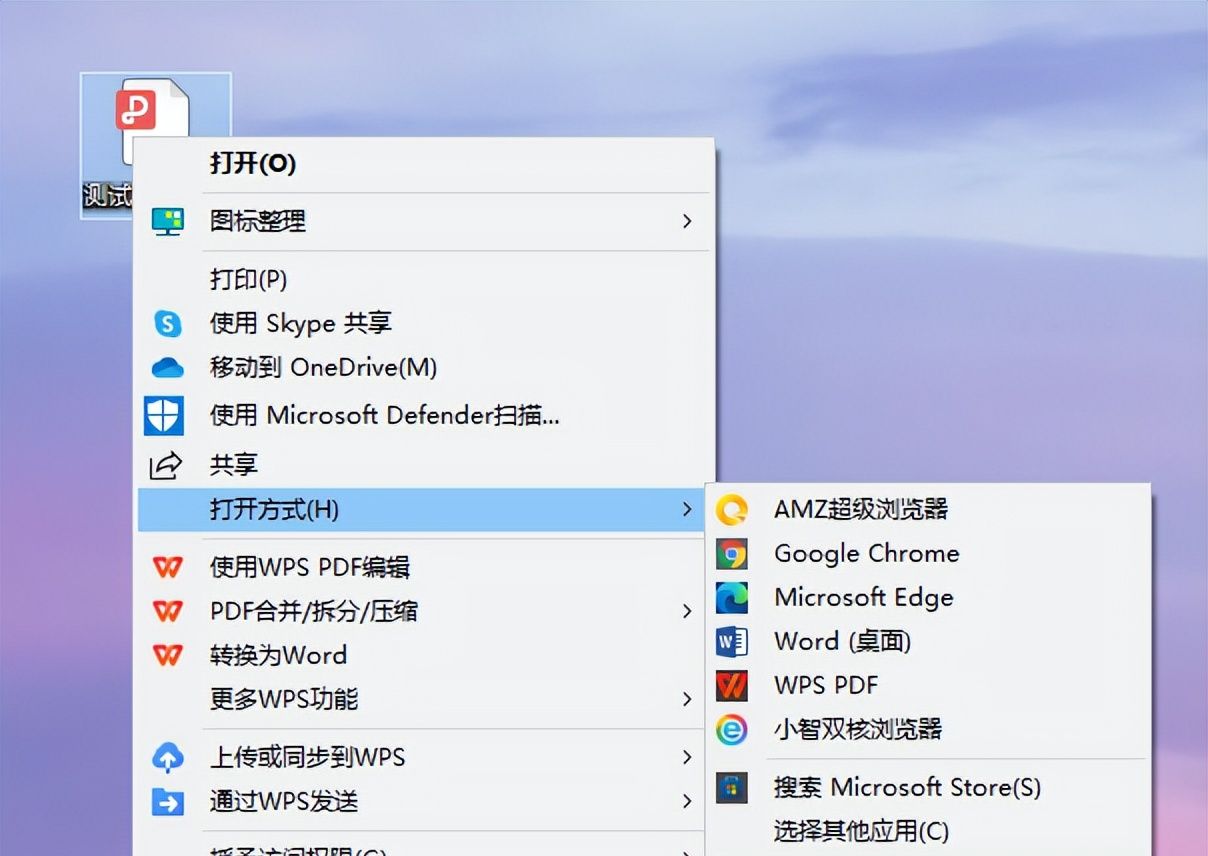Screen dimensions: 1208x856
Task: Expand 更多WPS功能 submenu arrow
Action: pyautogui.click(x=687, y=699)
